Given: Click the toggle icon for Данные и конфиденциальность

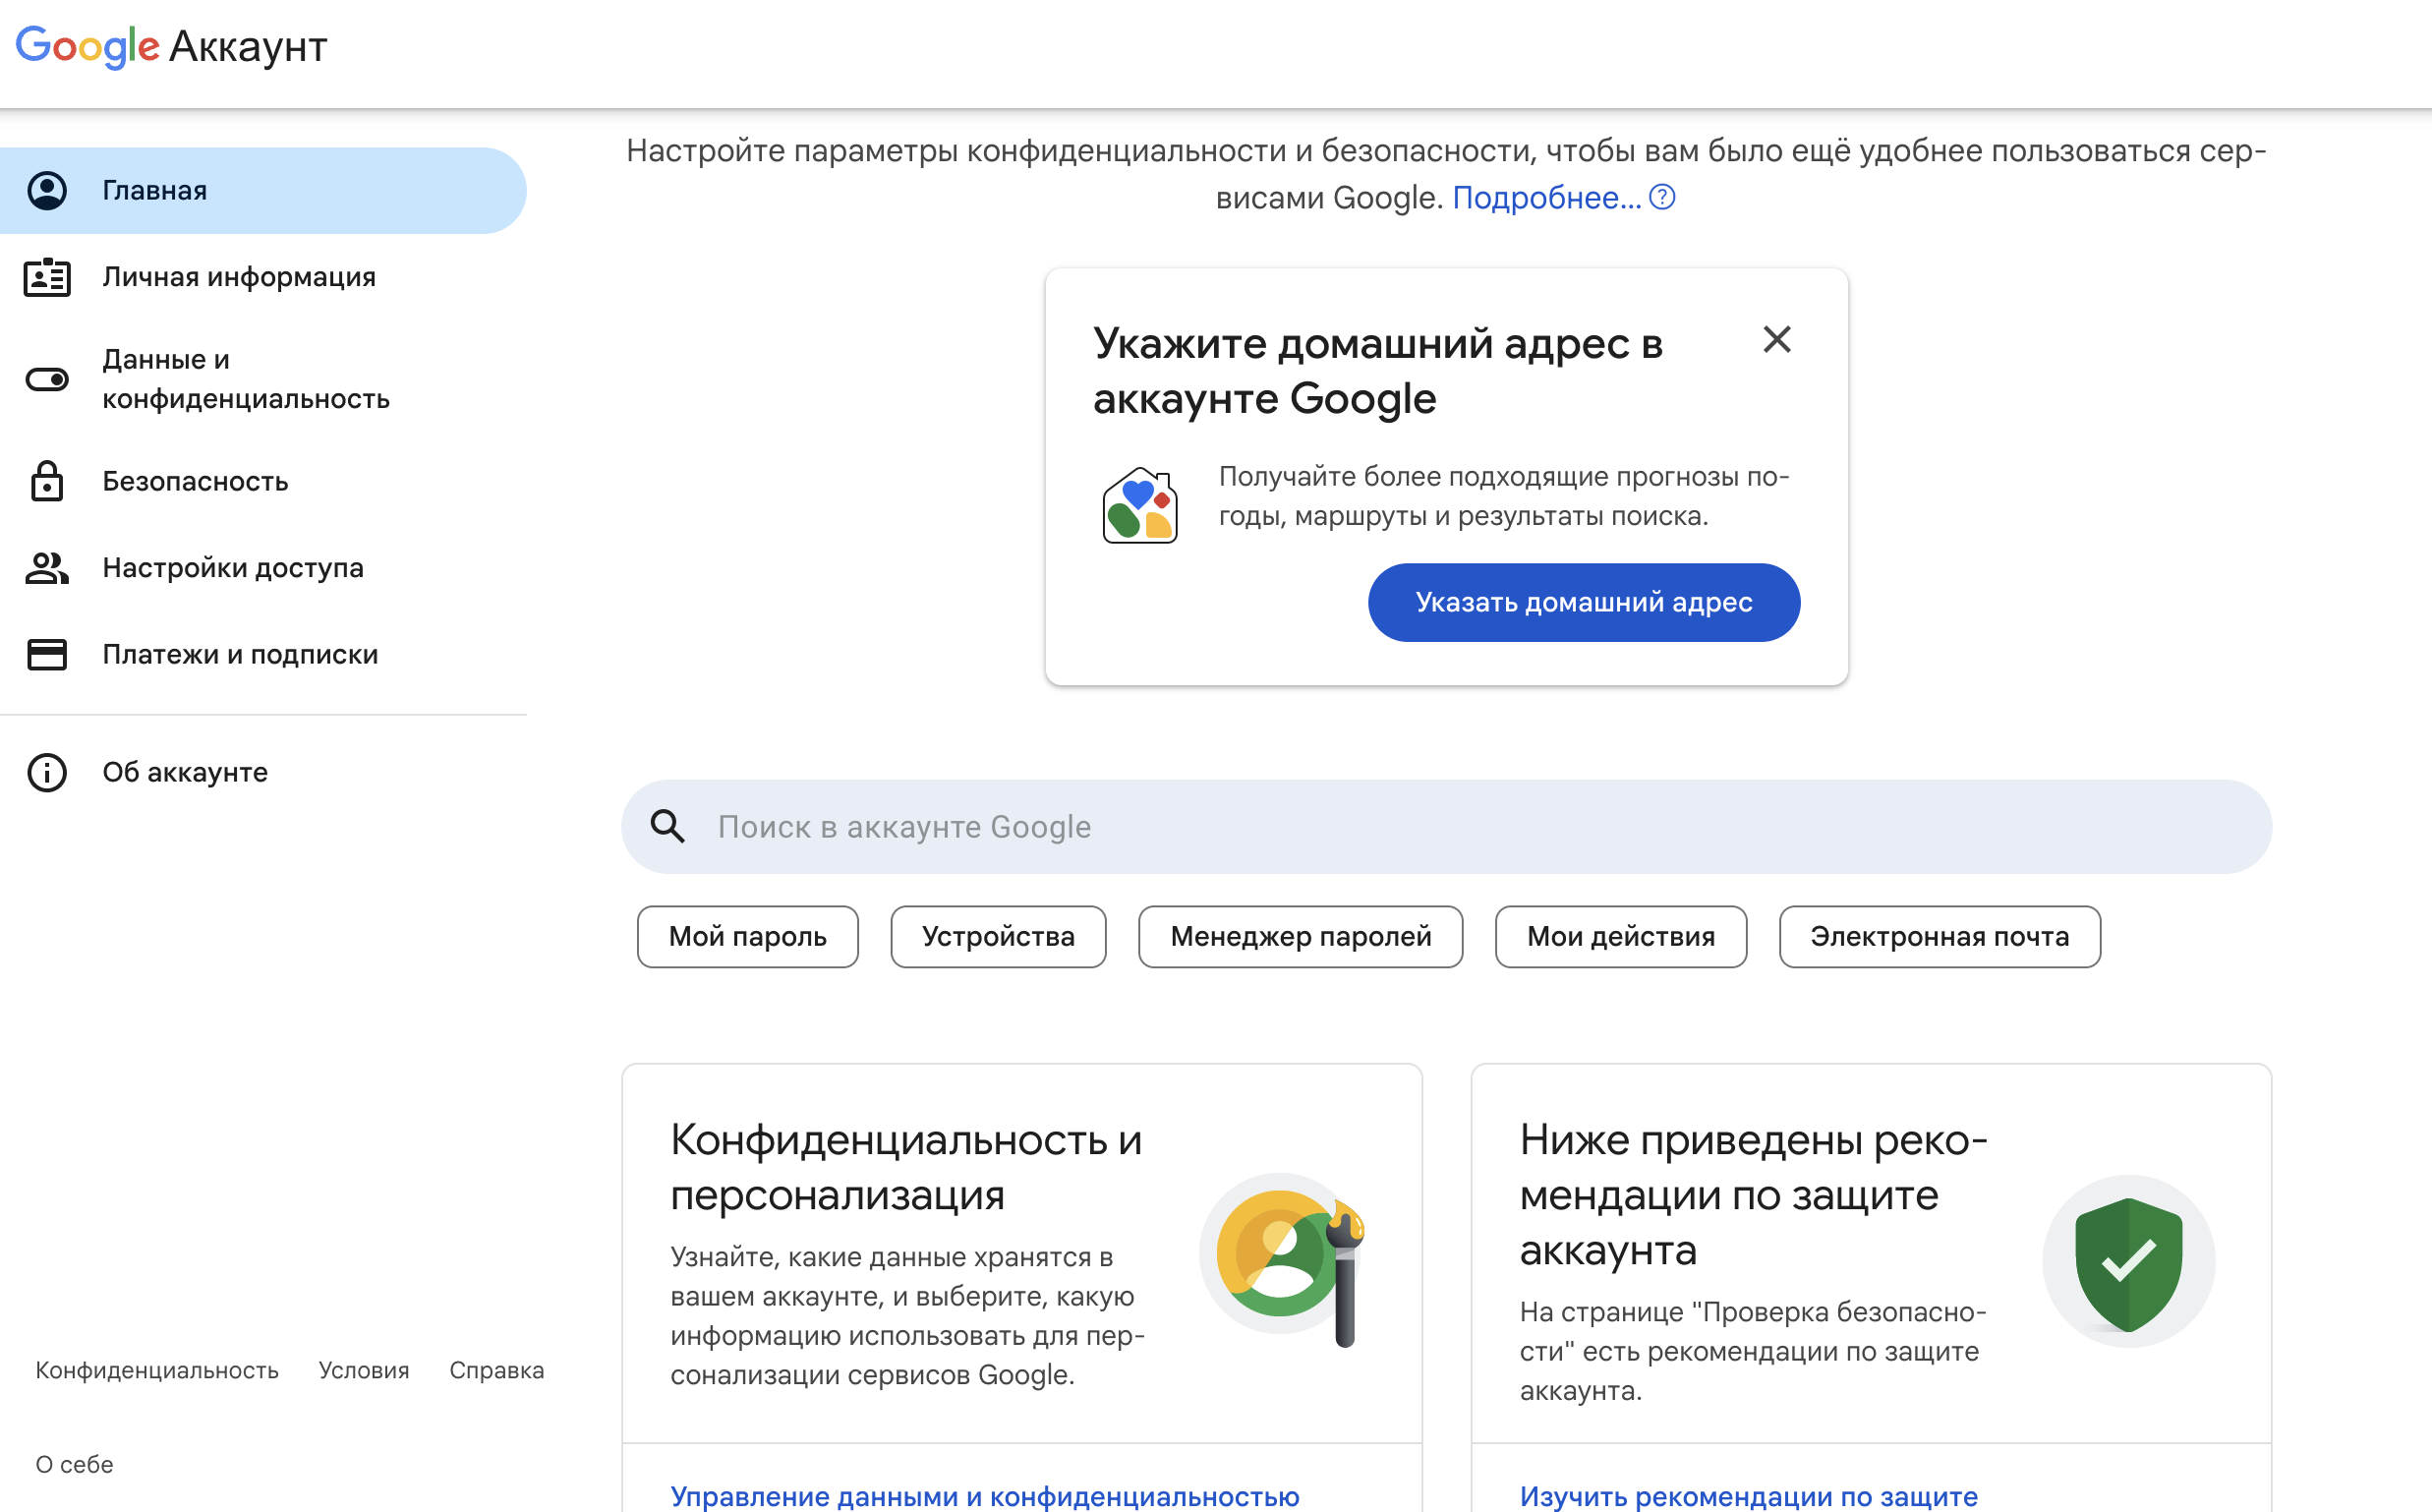Looking at the screenshot, I should pyautogui.click(x=47, y=379).
